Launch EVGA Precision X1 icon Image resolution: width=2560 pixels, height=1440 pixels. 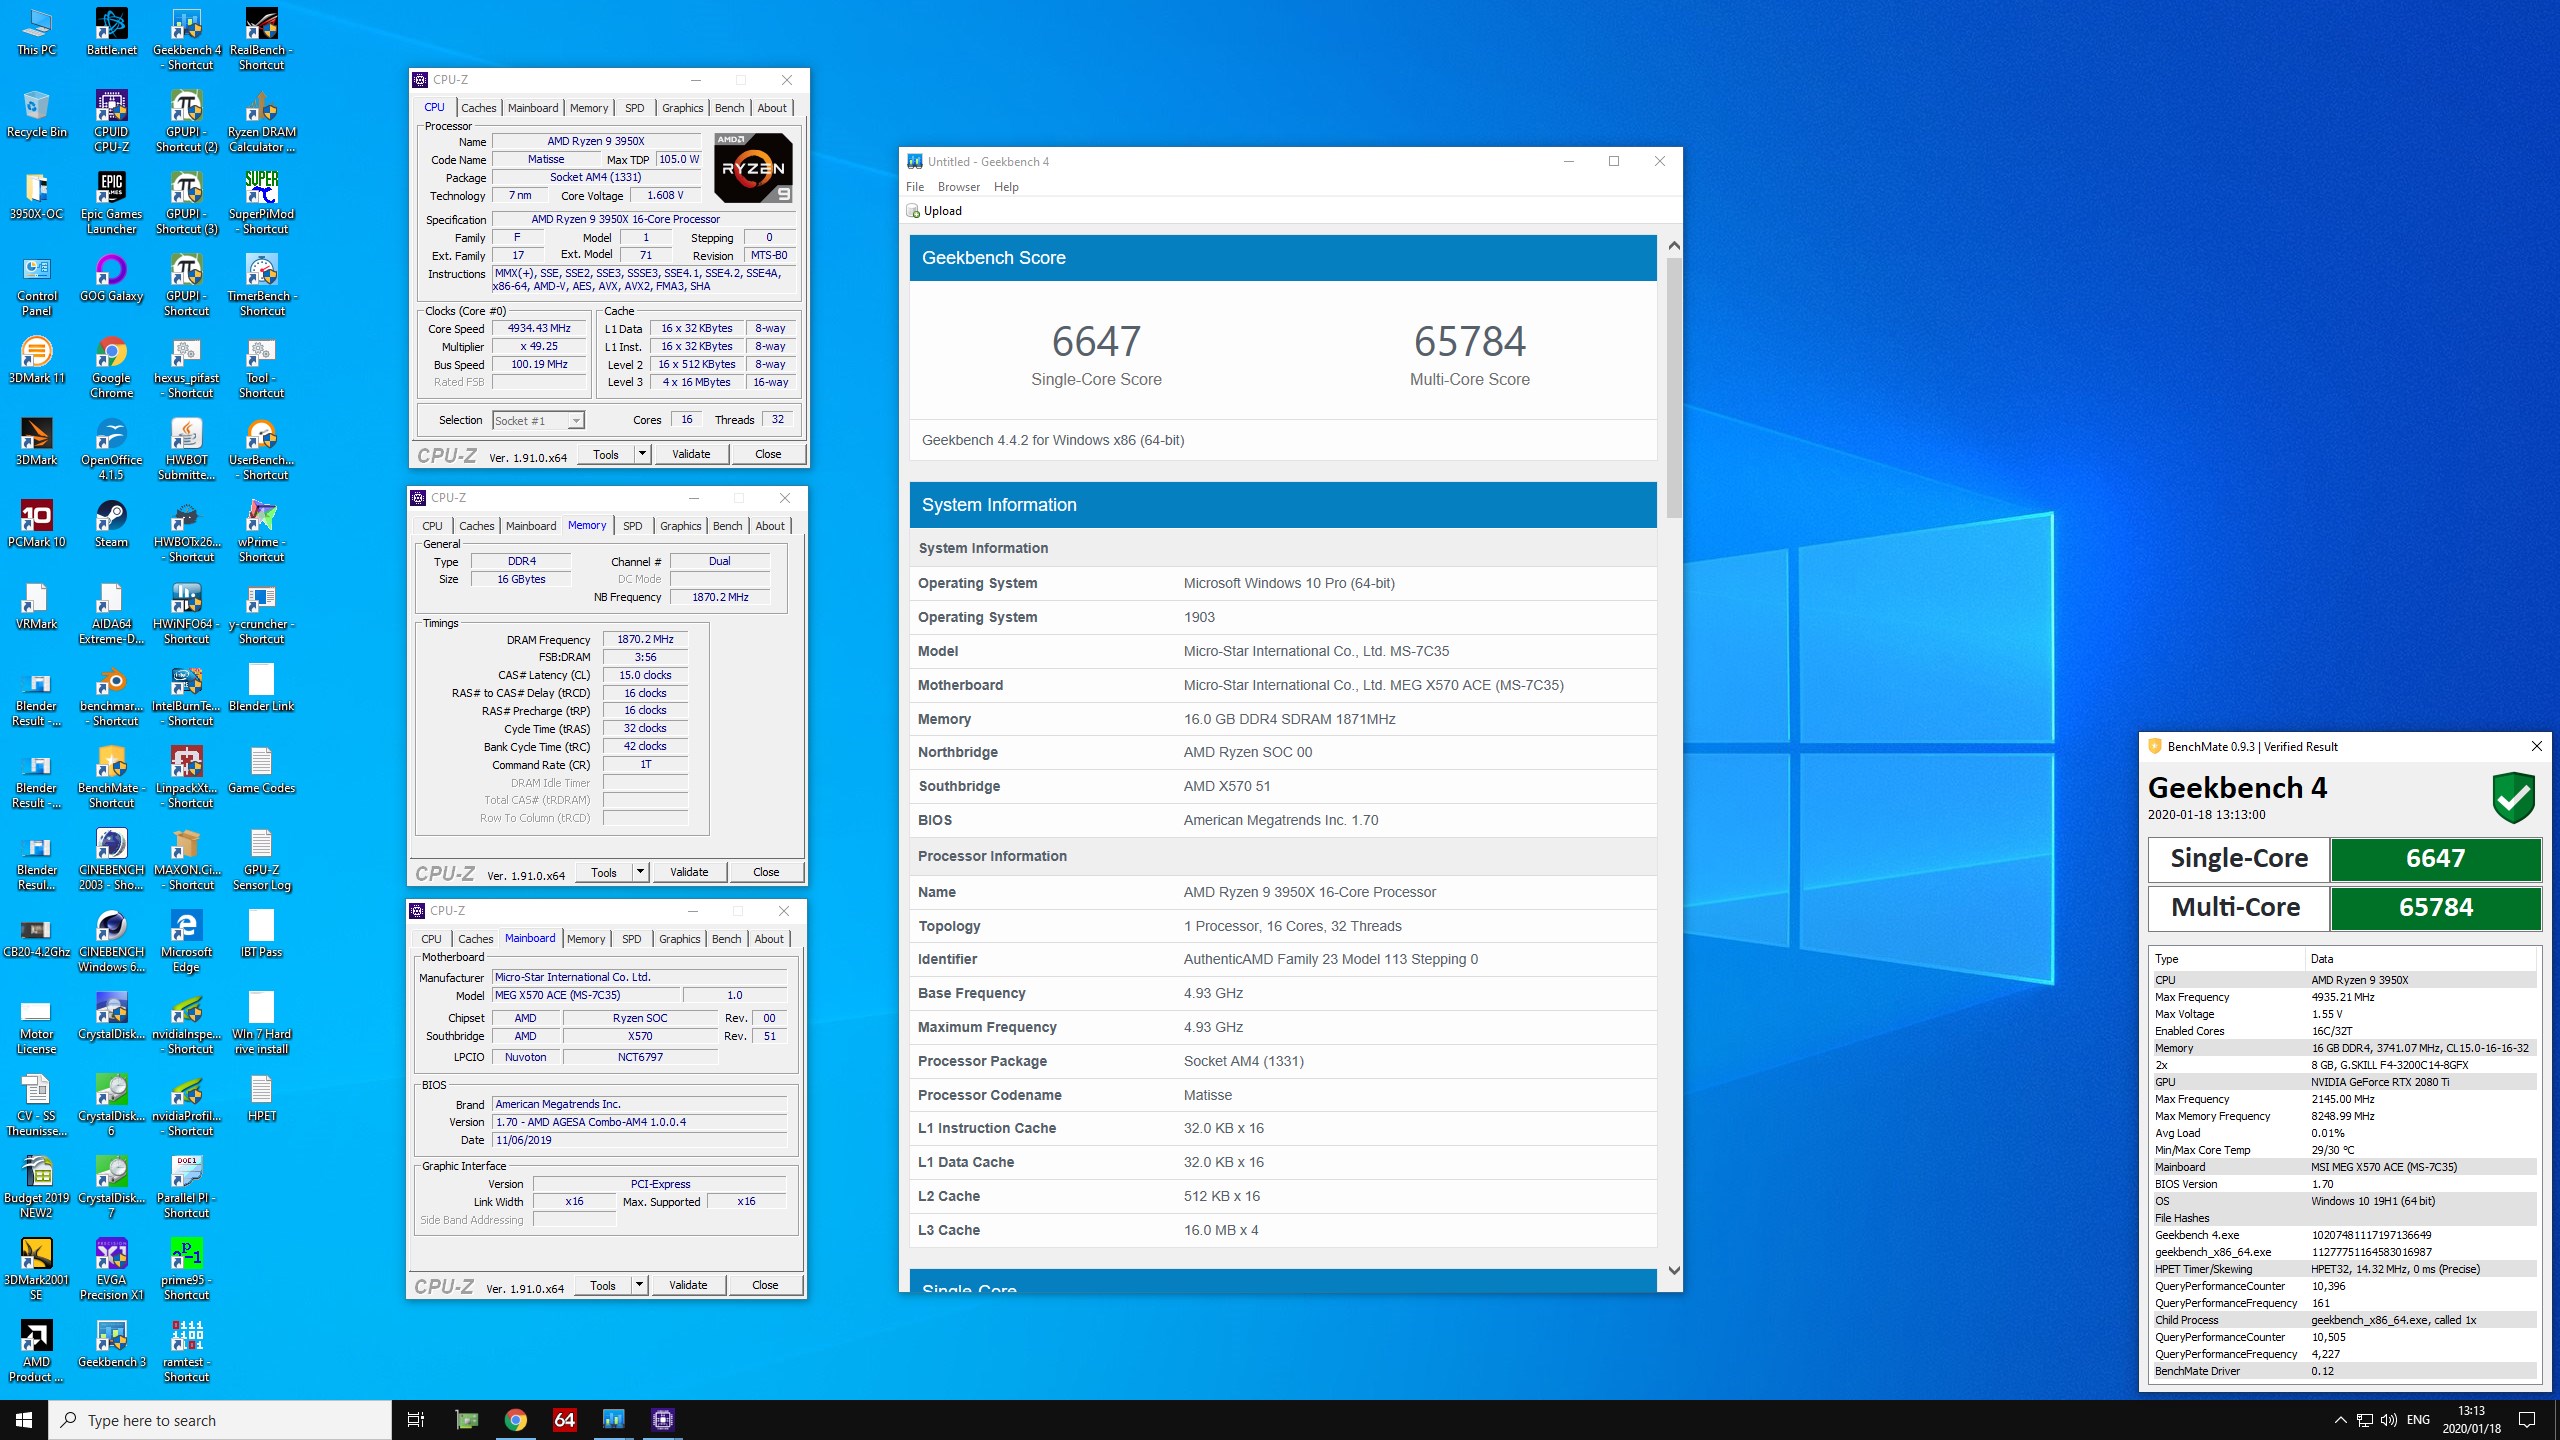click(x=111, y=1270)
